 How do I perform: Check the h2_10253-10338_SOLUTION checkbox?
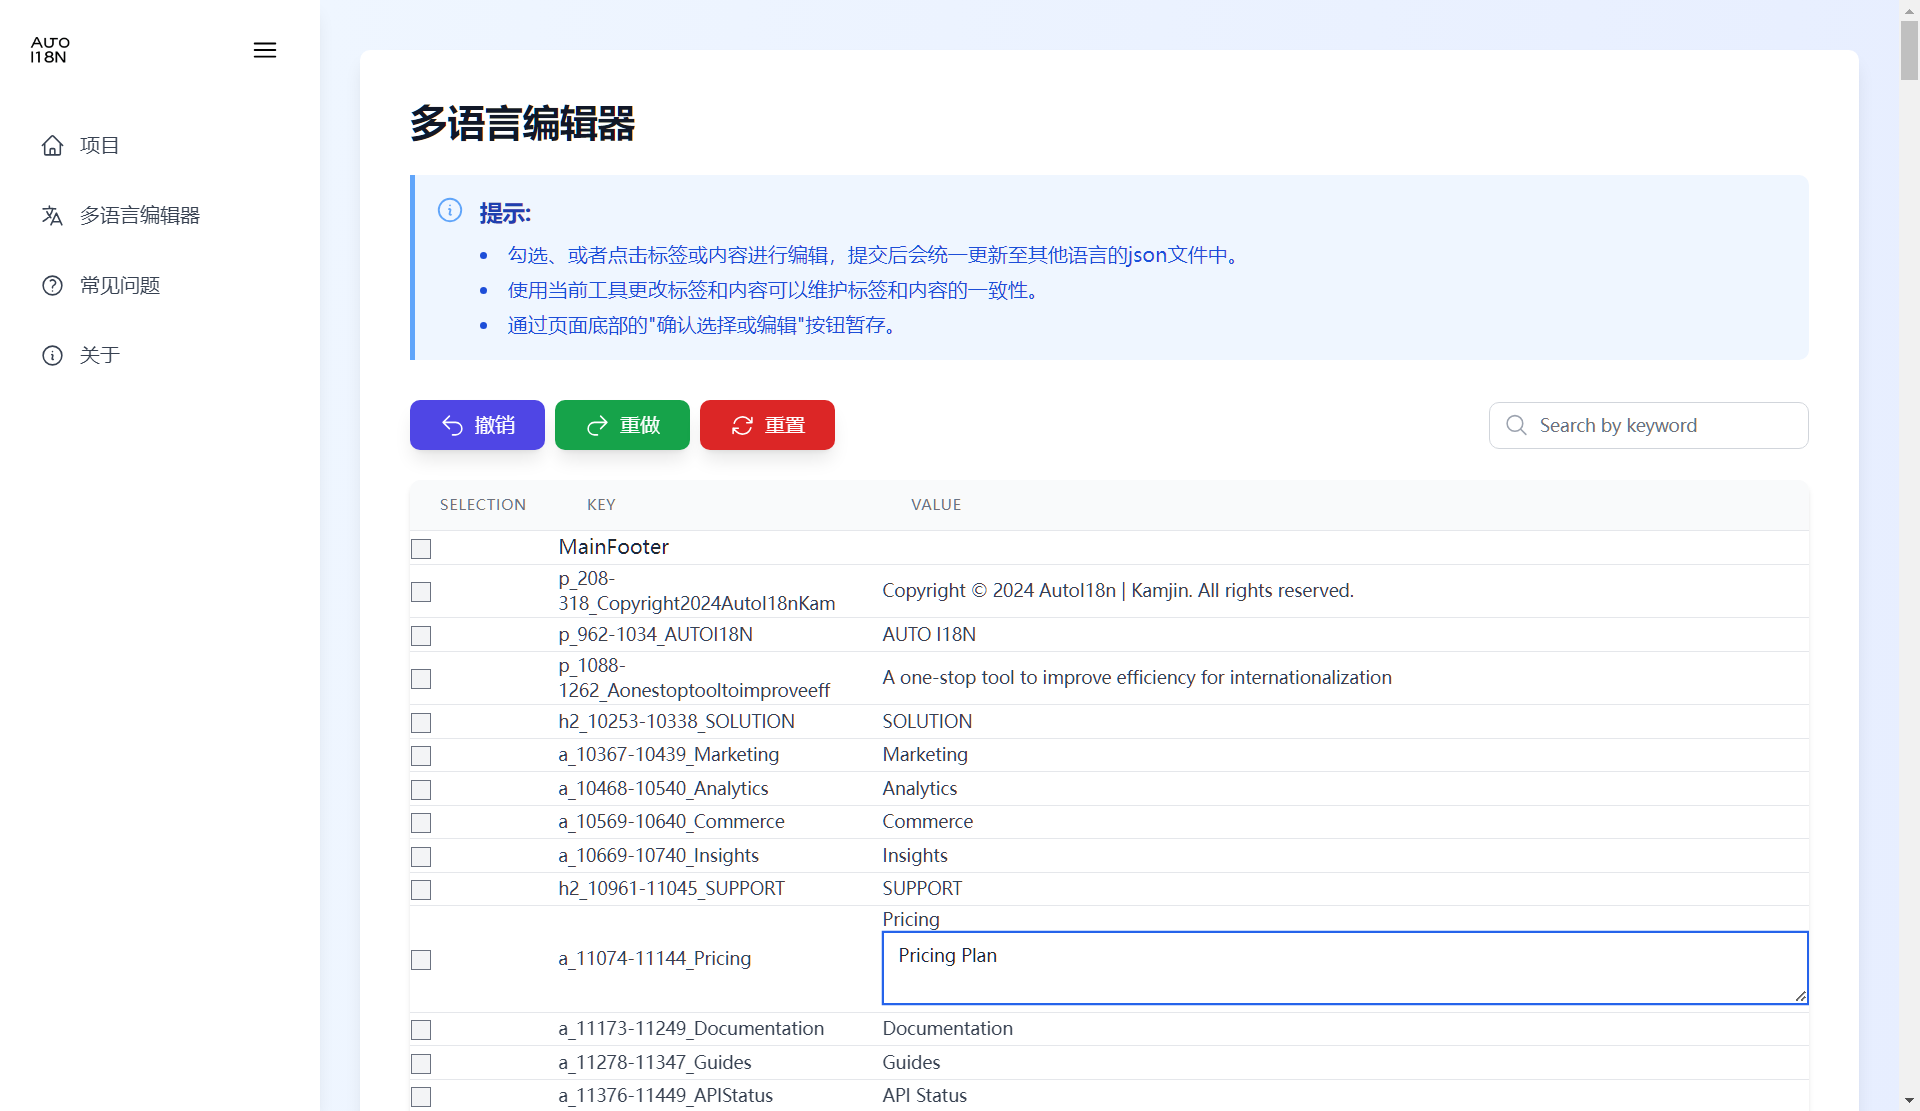pos(421,723)
